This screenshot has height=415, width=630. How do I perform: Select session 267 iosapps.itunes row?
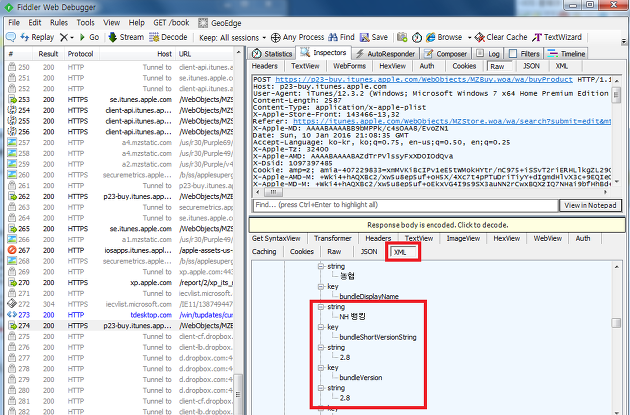[120, 250]
